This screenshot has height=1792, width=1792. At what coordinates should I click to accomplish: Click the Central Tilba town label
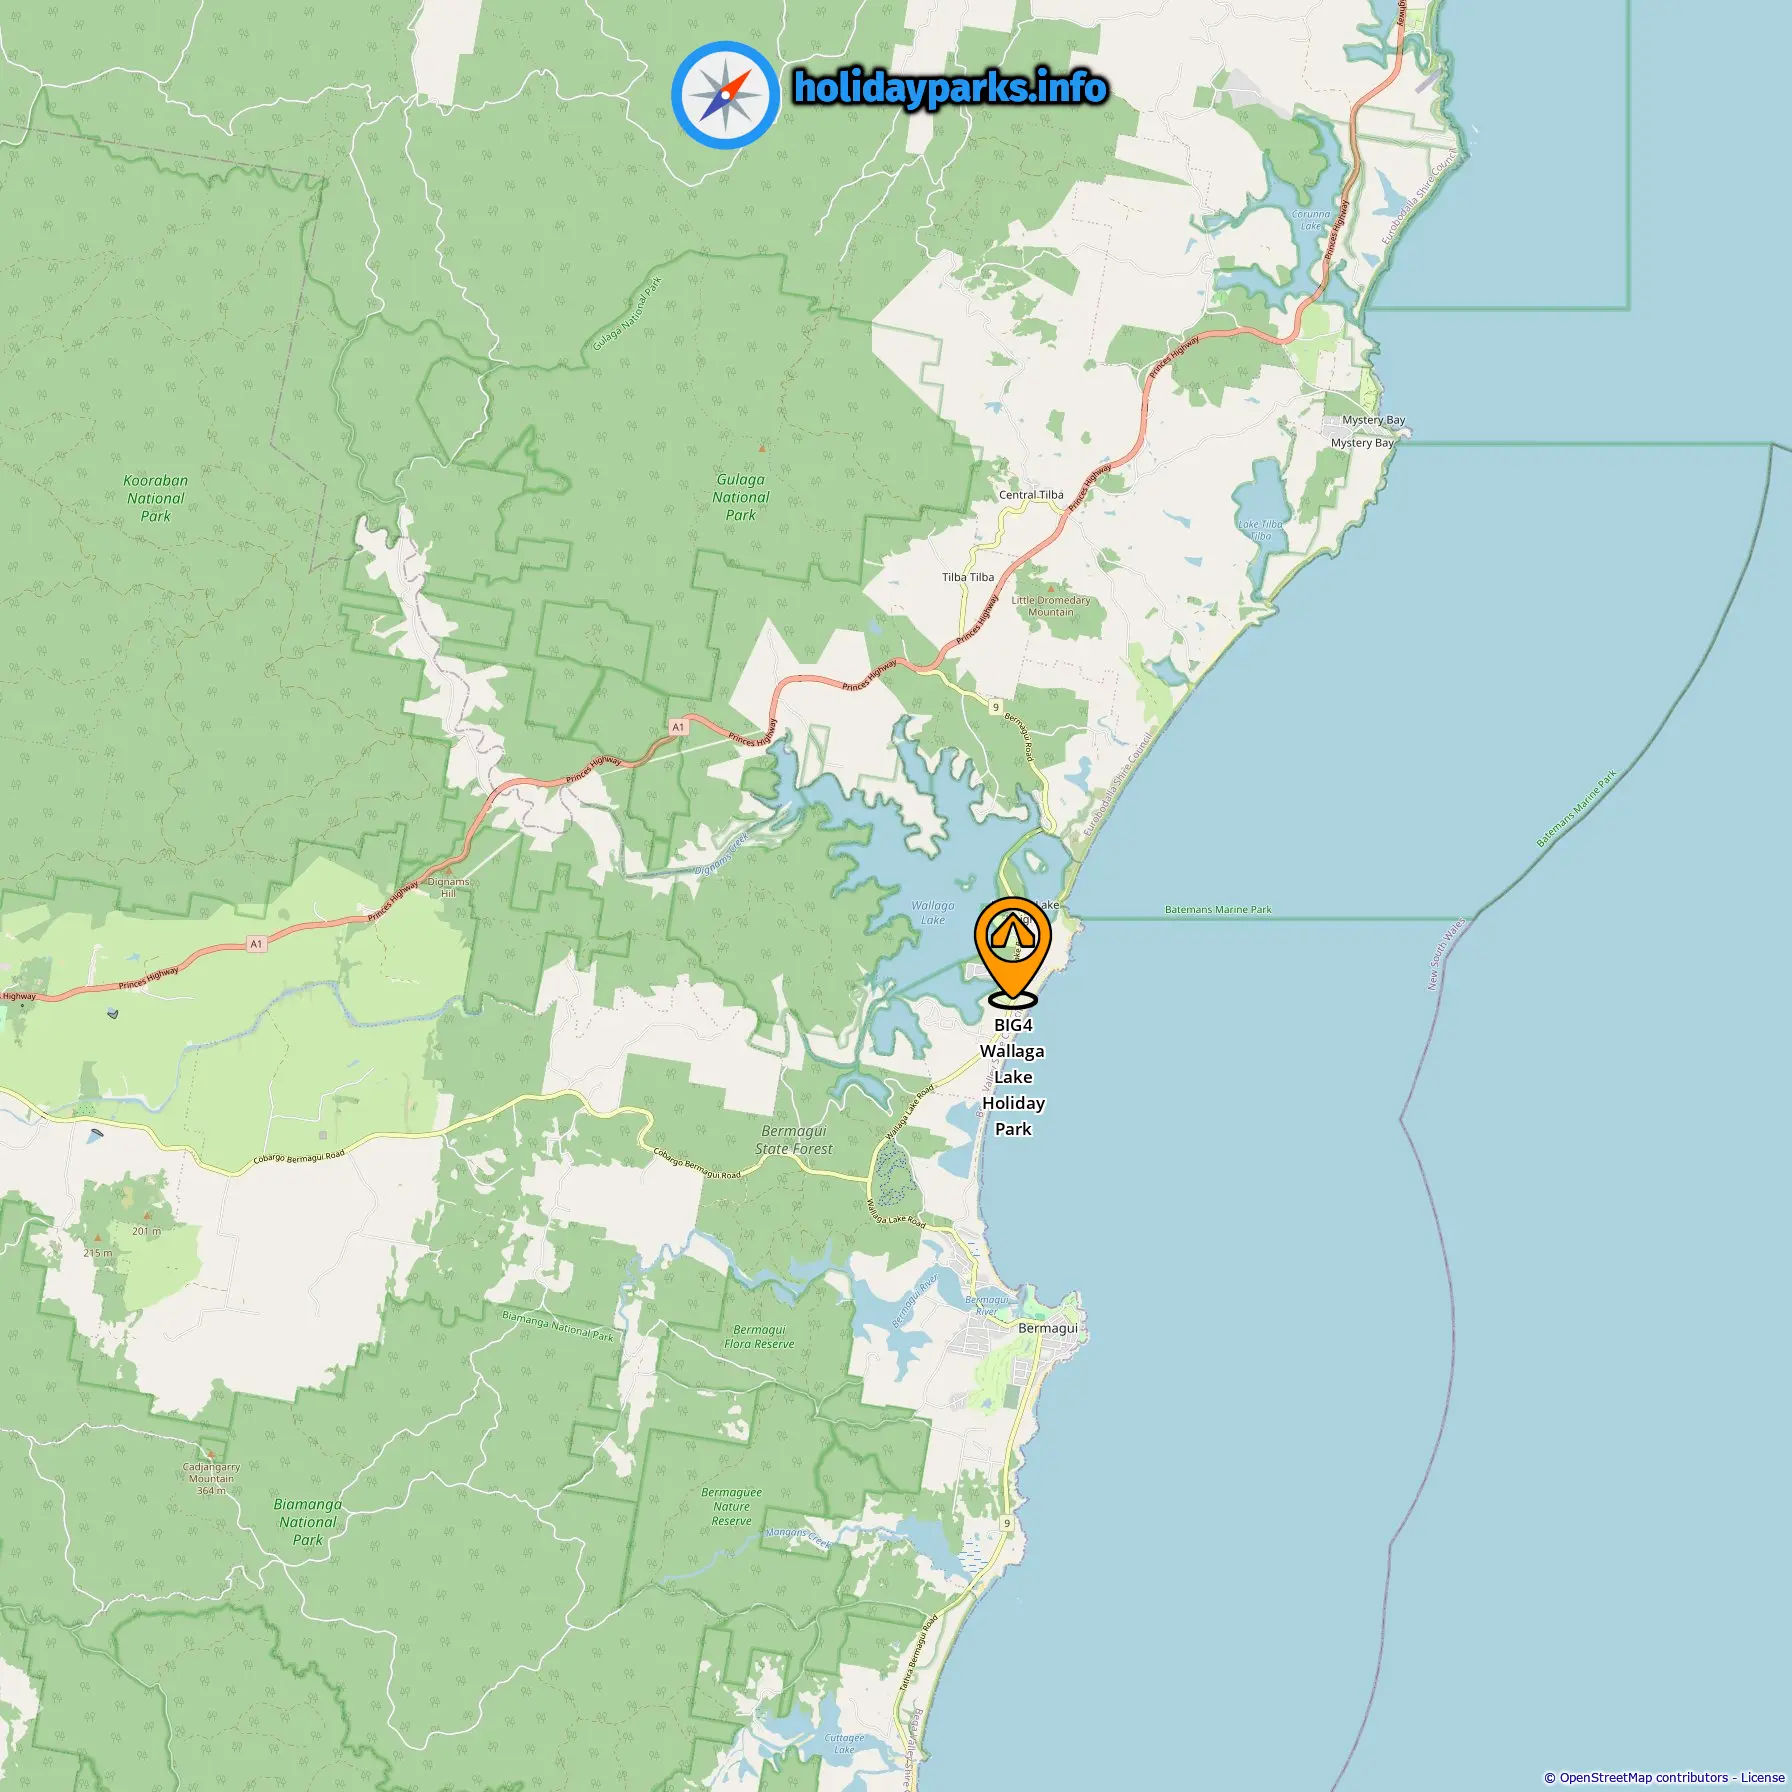[x=1031, y=495]
